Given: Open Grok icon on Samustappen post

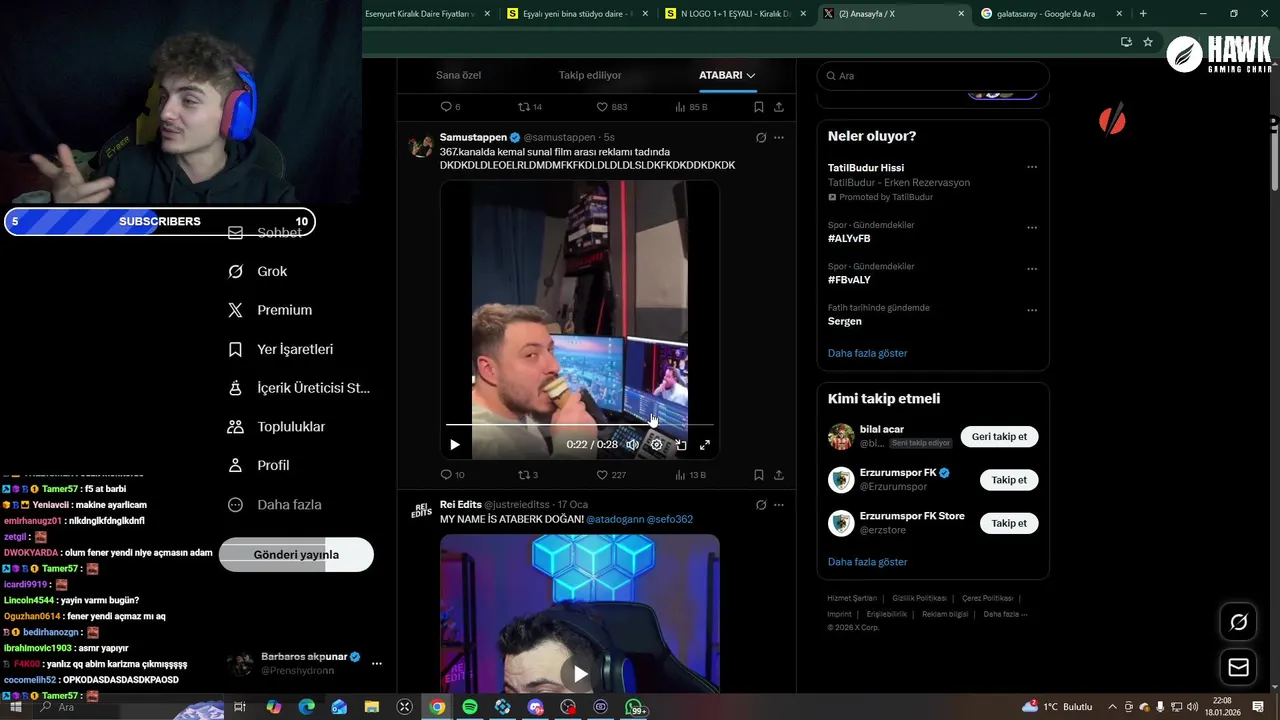Looking at the screenshot, I should 761,138.
